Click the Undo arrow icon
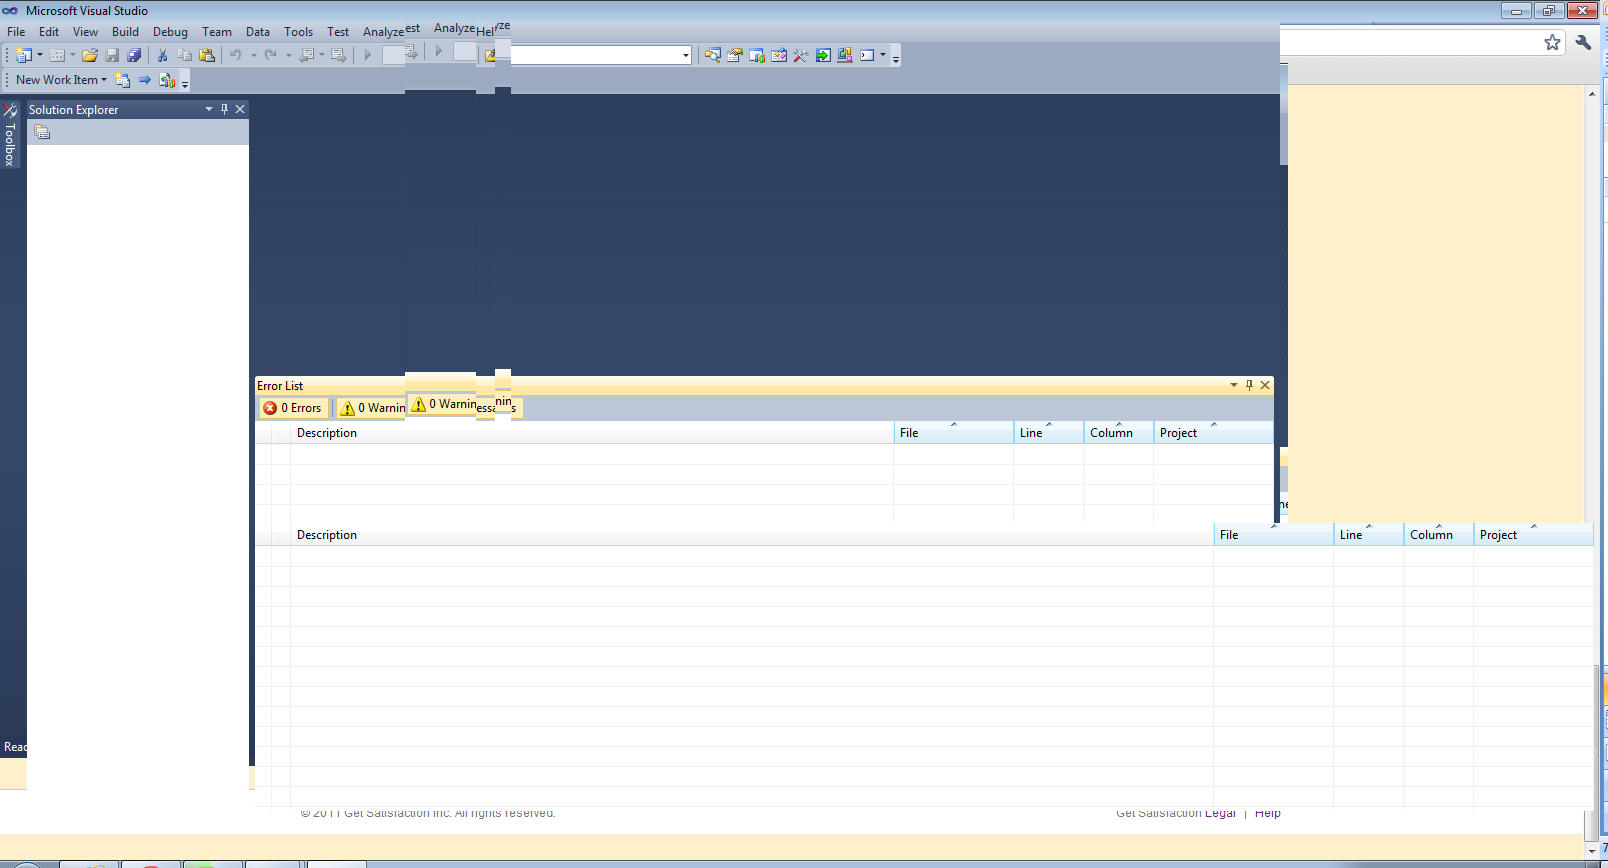 (x=236, y=55)
